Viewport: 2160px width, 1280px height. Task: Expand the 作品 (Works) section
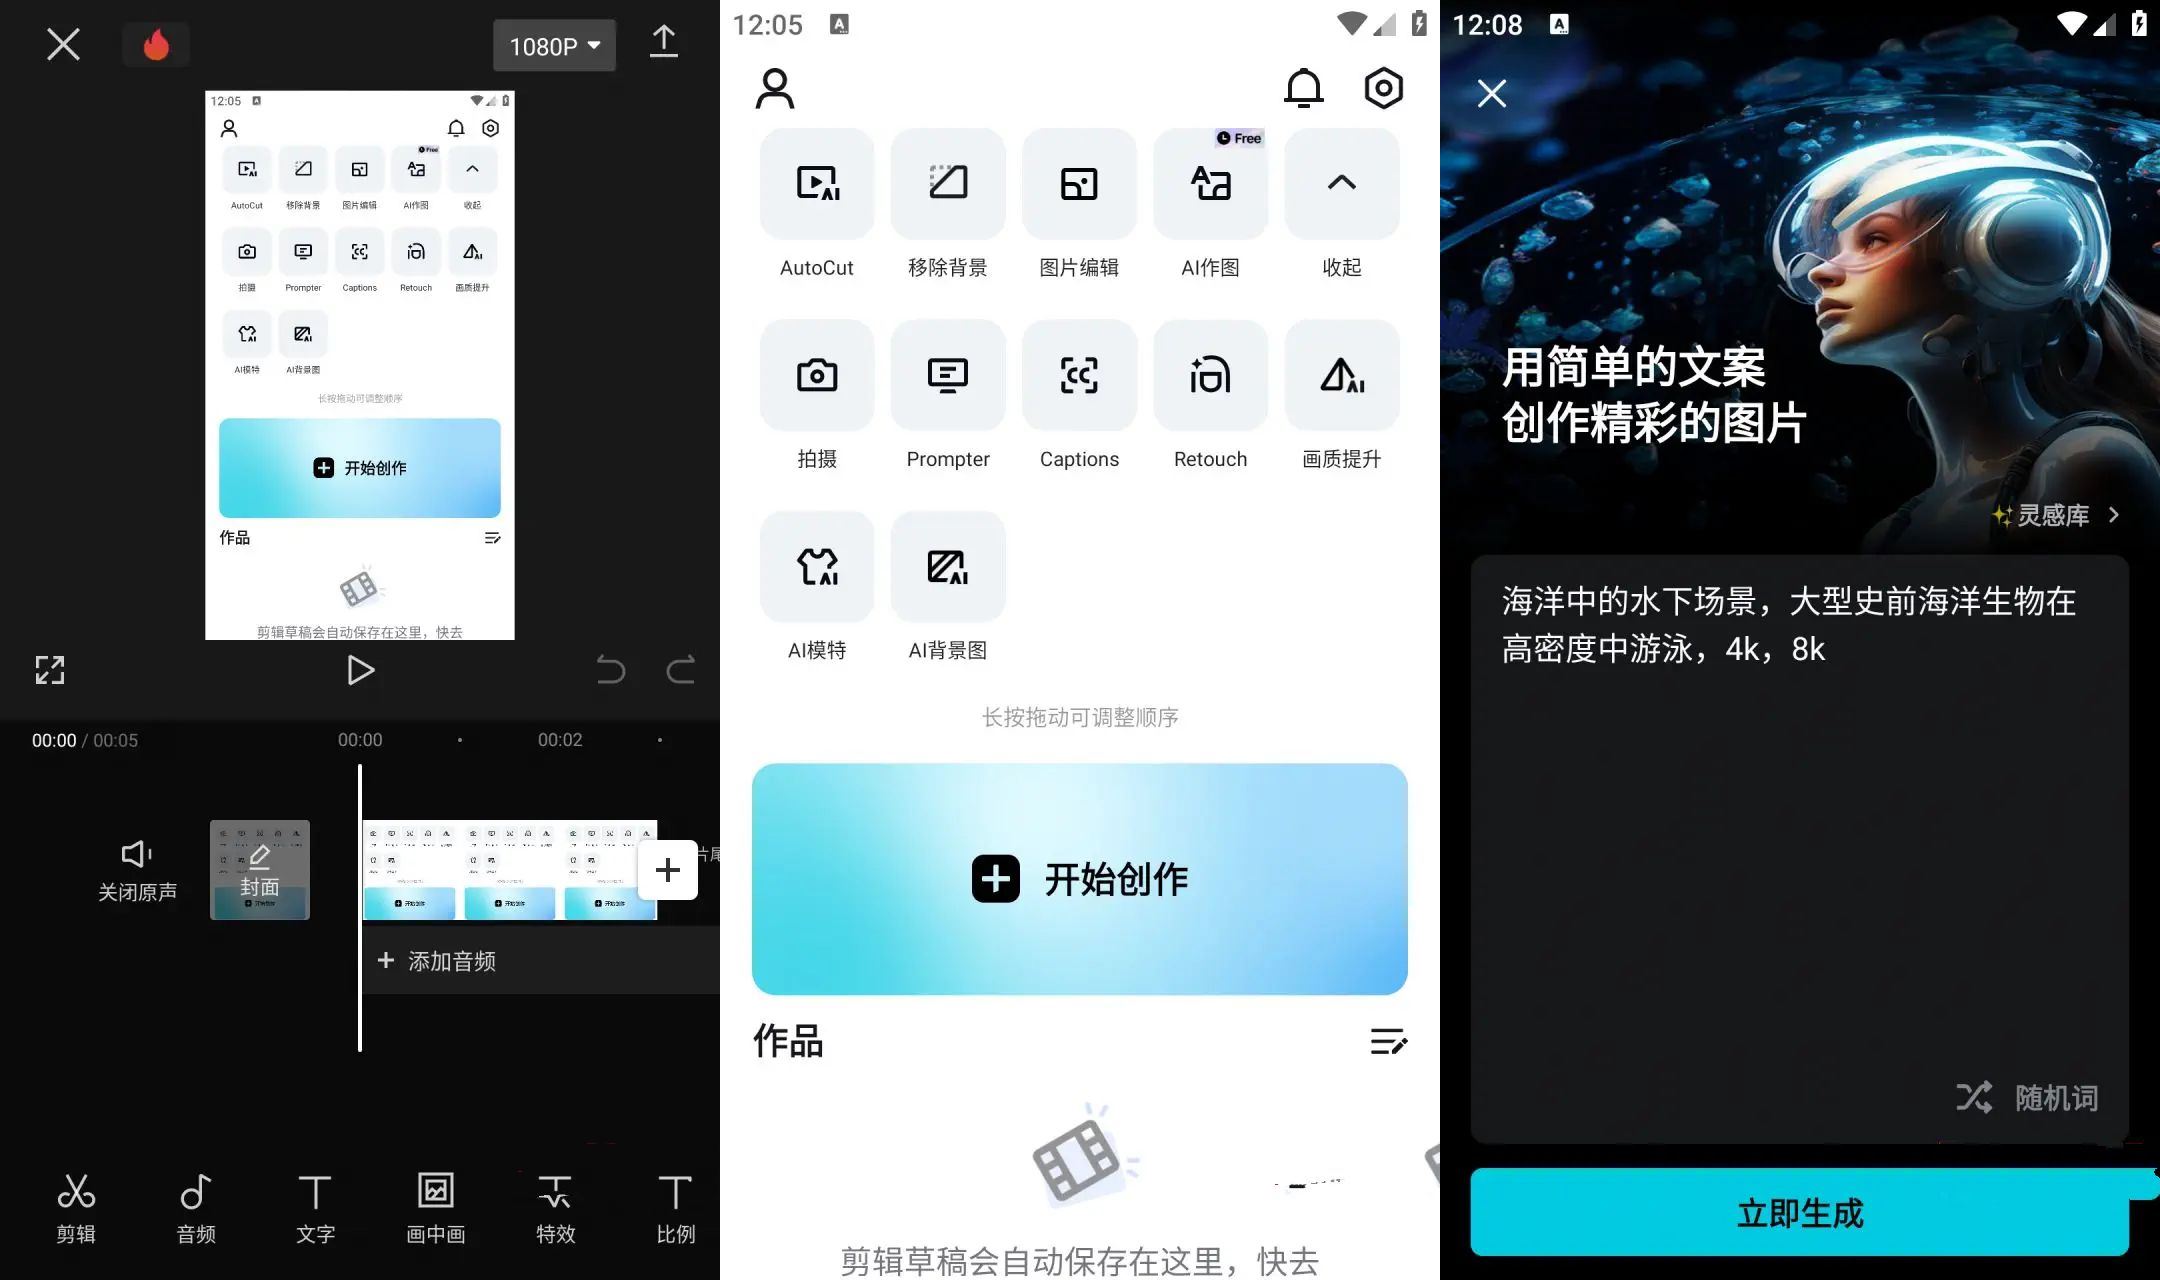coord(1388,1042)
